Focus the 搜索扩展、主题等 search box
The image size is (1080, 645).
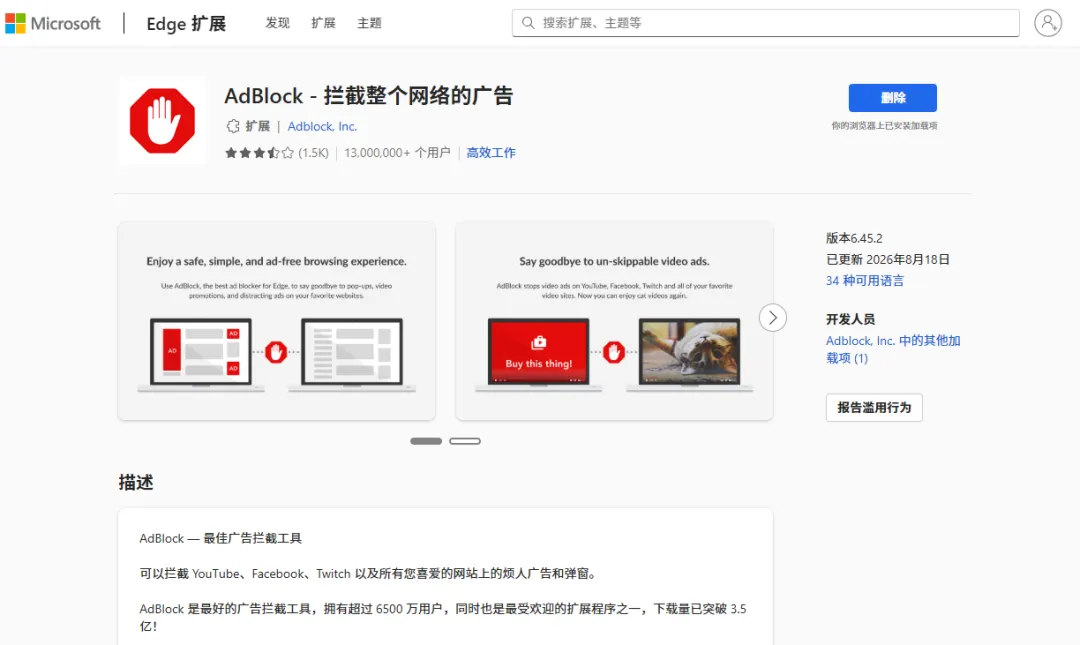[x=765, y=23]
